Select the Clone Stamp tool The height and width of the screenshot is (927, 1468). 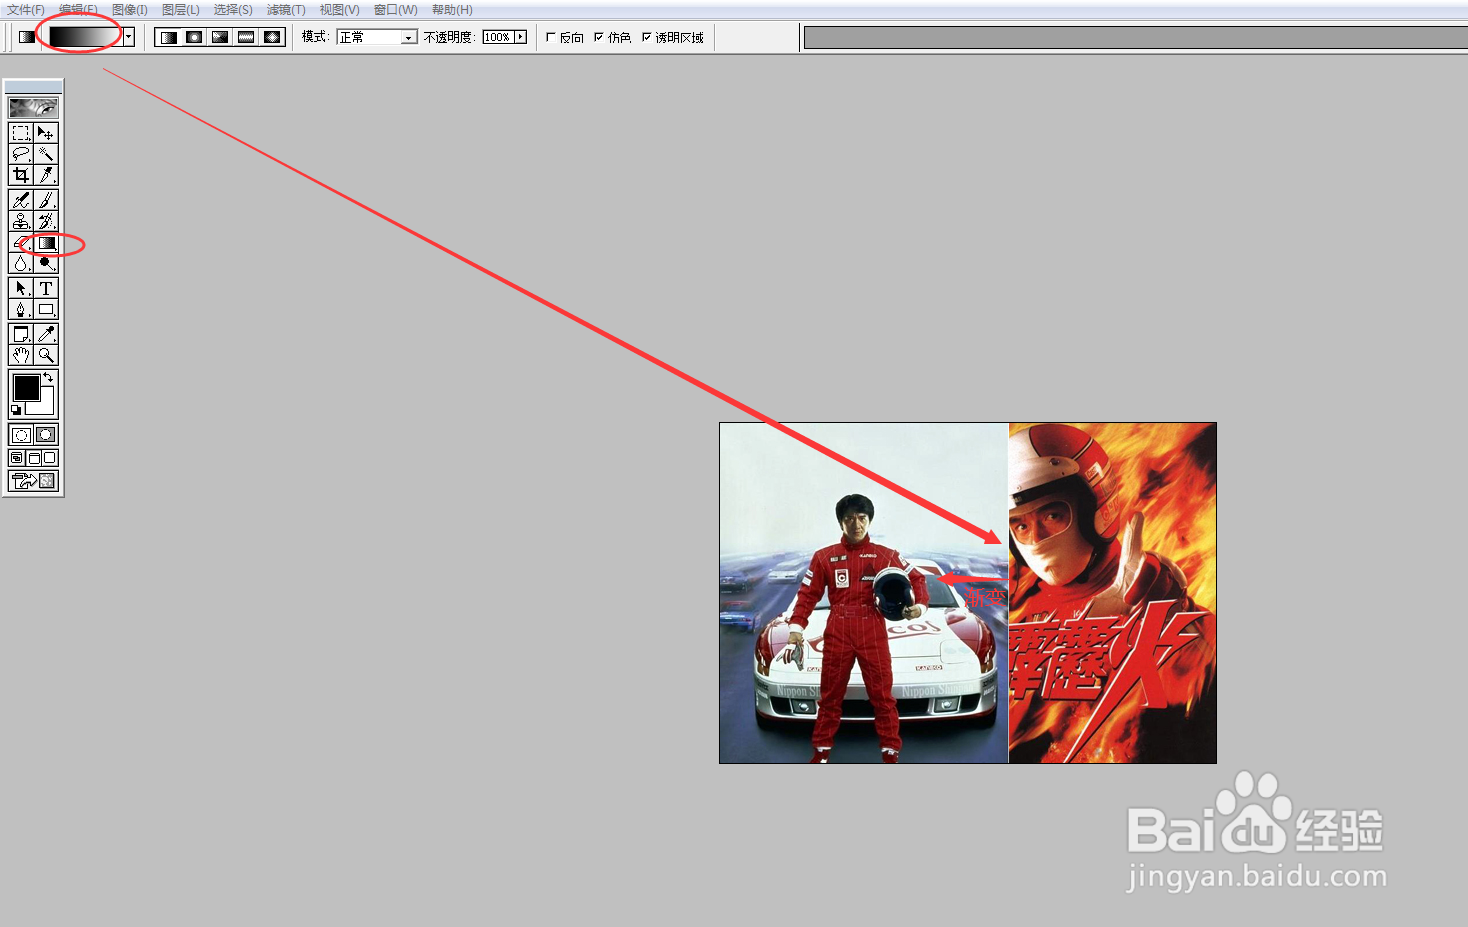[21, 222]
